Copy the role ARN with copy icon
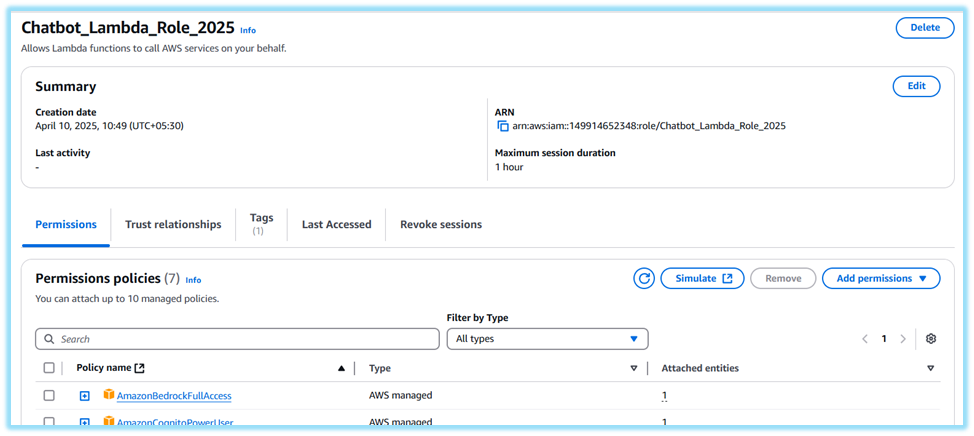The width and height of the screenshot is (974, 436). [503, 126]
